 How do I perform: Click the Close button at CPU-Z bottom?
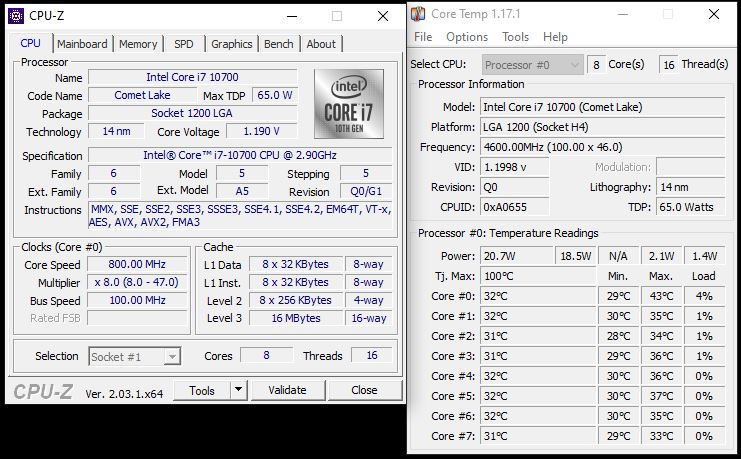[364, 390]
